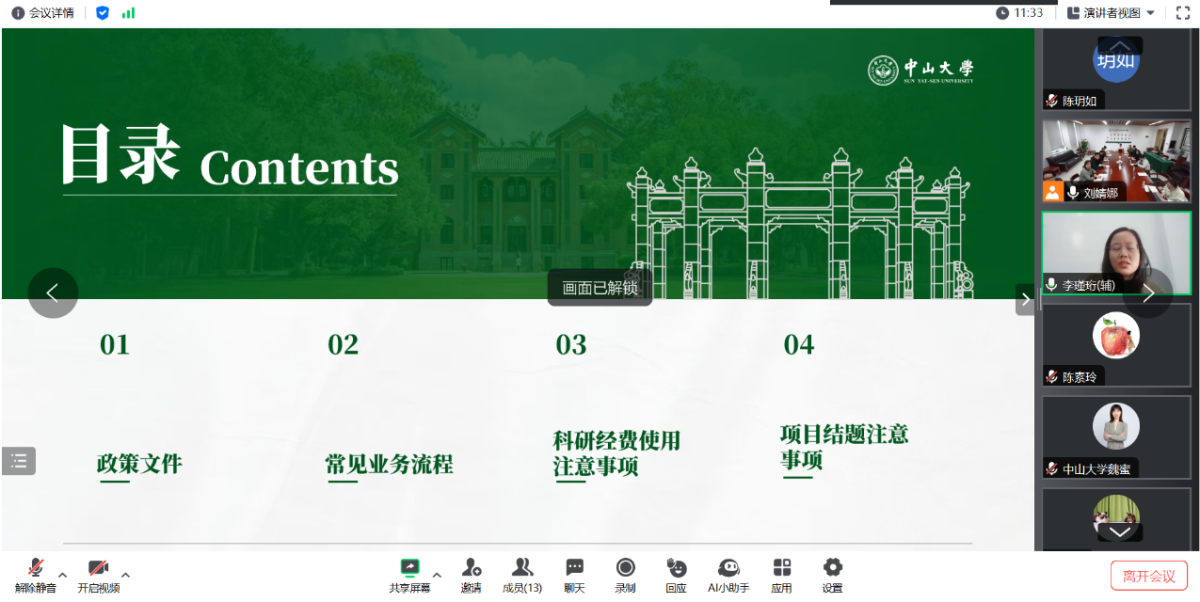Image resolution: width=1200 pixels, height=602 pixels.
Task: Click the slide outline list icon at left
Action: (19, 461)
